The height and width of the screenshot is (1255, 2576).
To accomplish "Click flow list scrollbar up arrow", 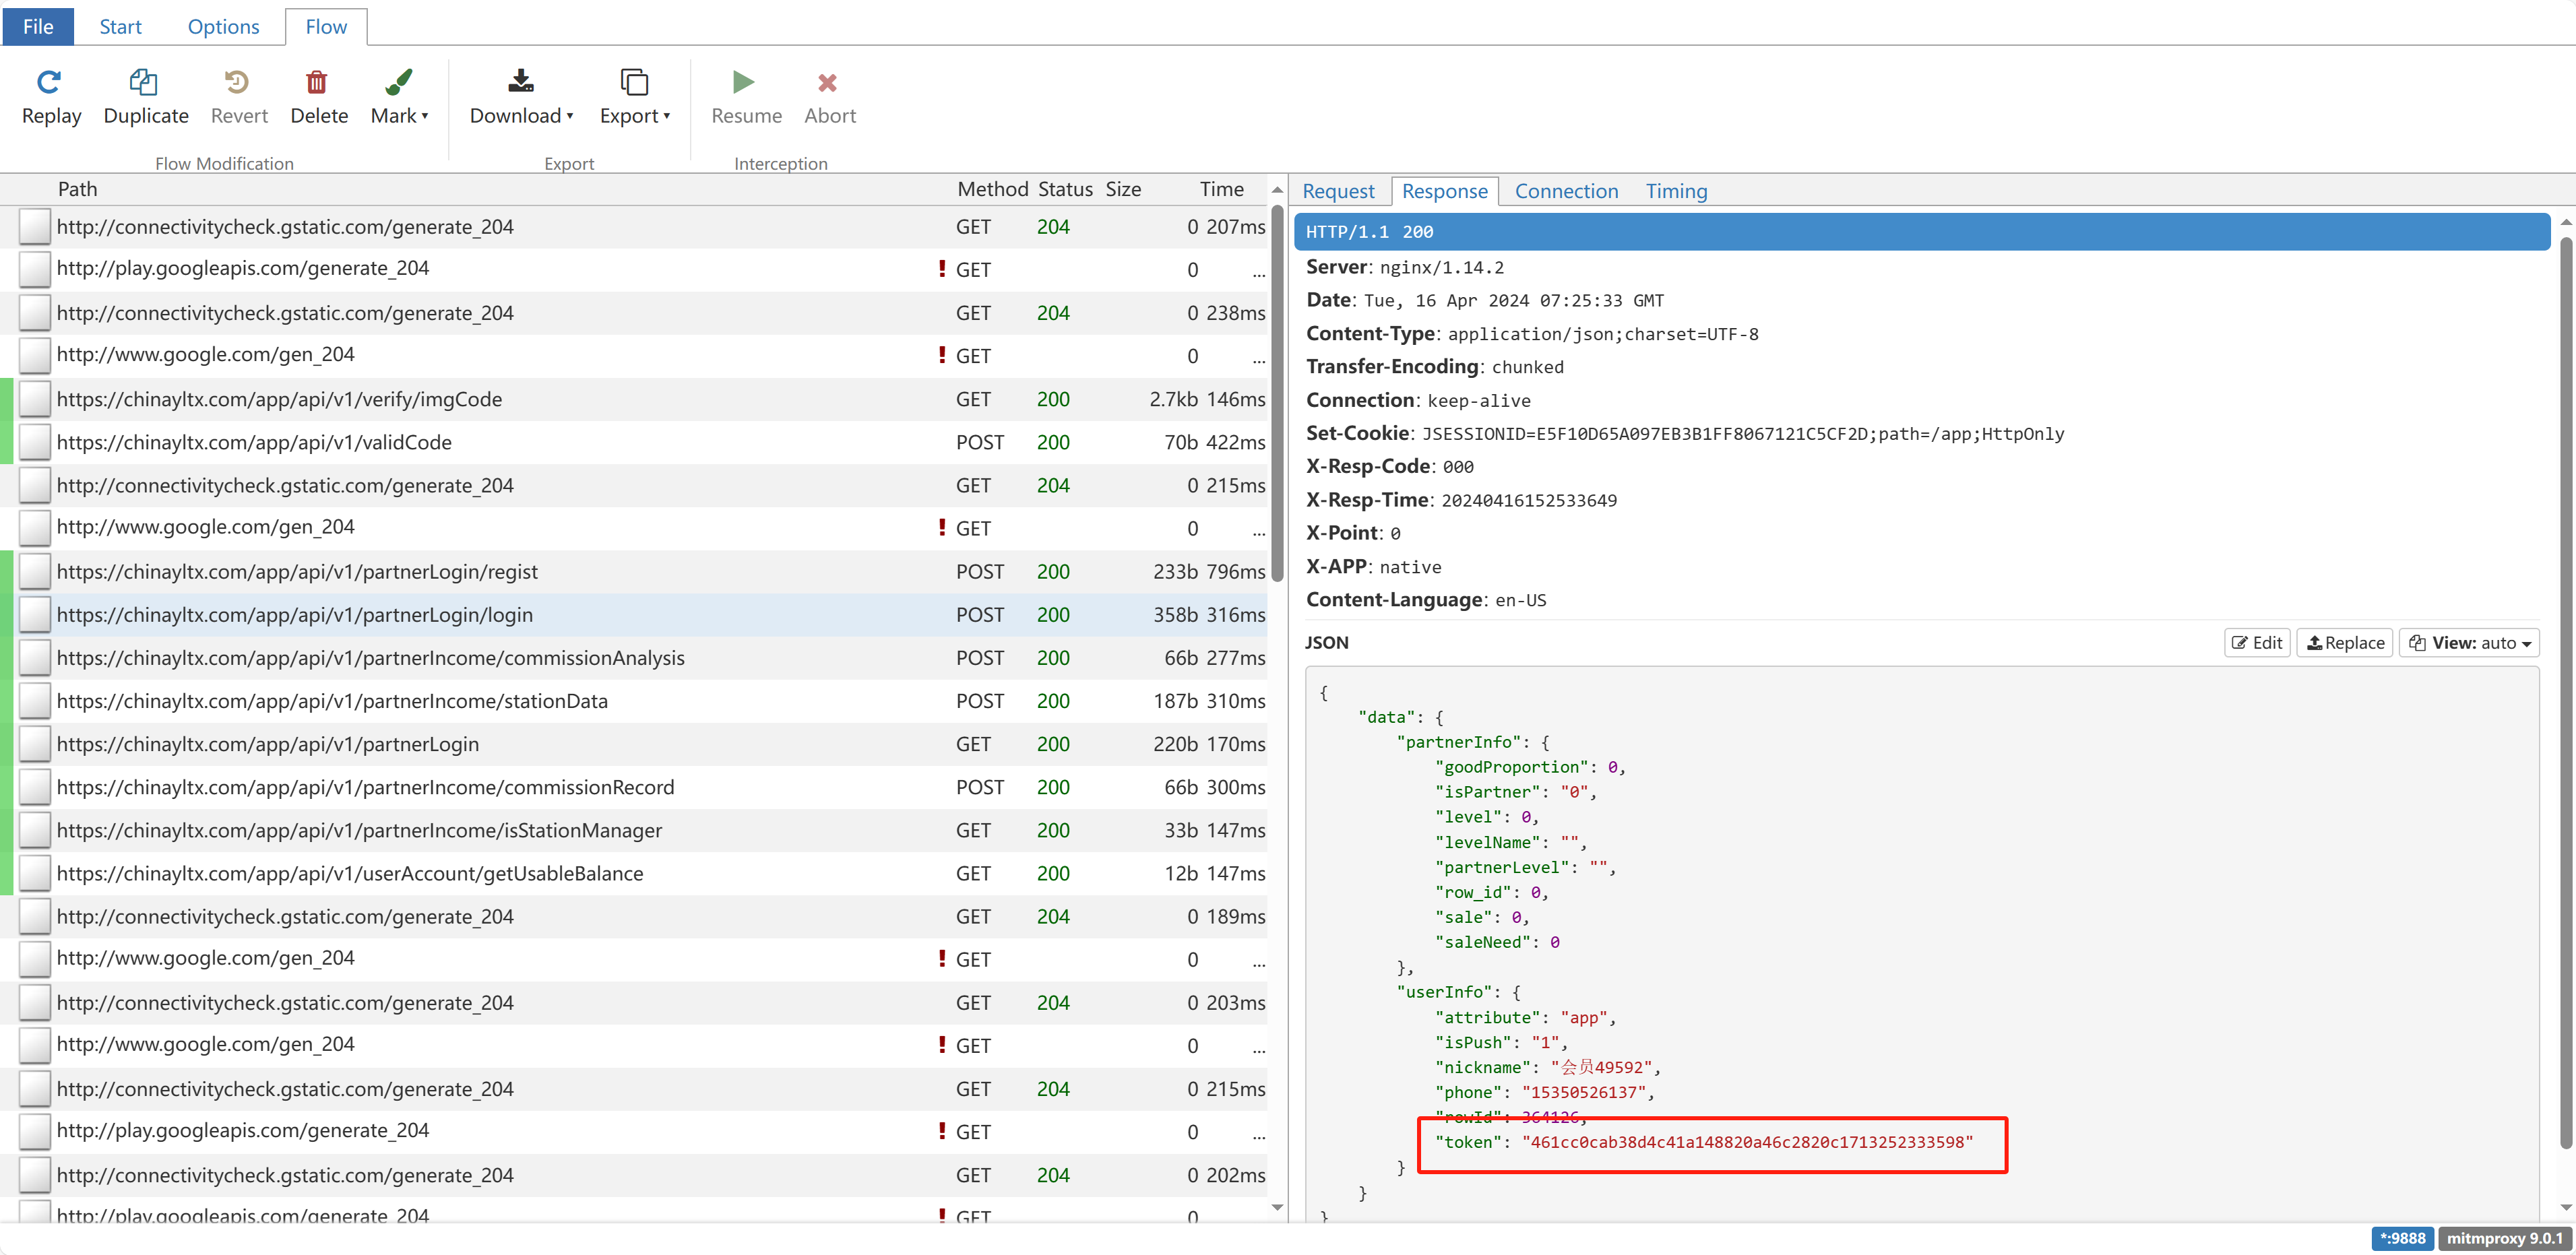I will coord(1277,190).
